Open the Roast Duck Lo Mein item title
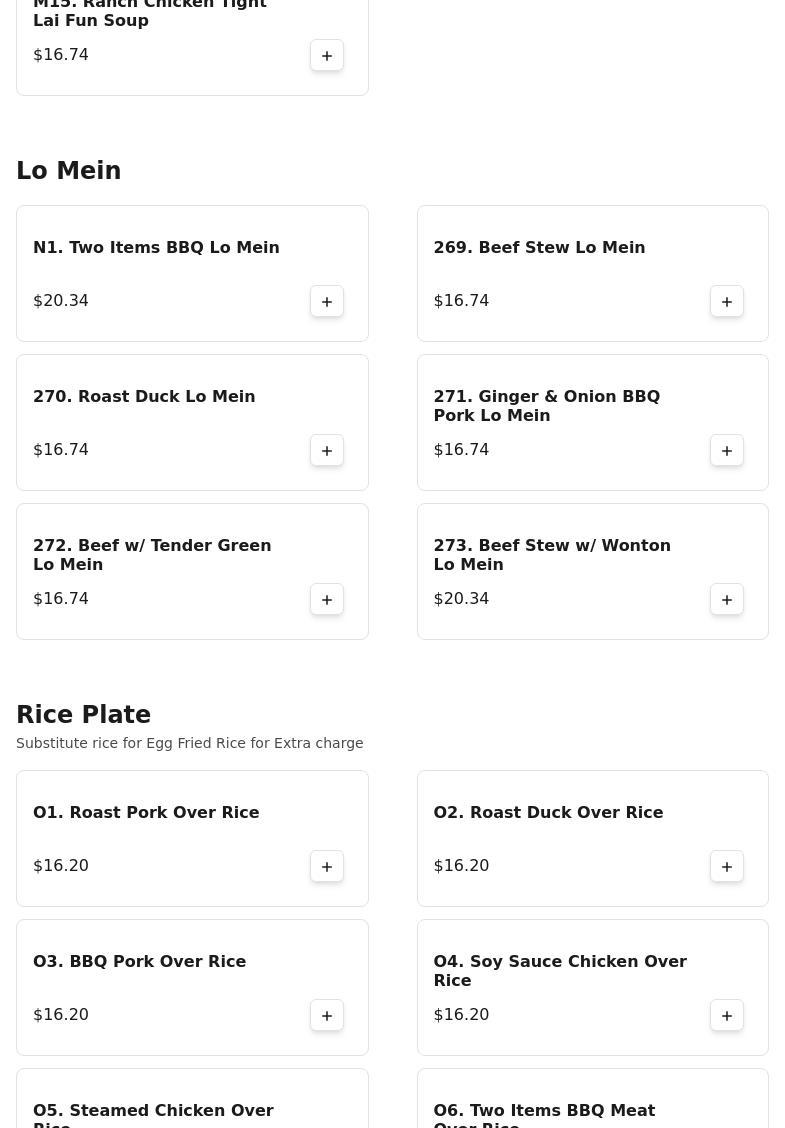The height and width of the screenshot is (1128, 785). (144, 397)
